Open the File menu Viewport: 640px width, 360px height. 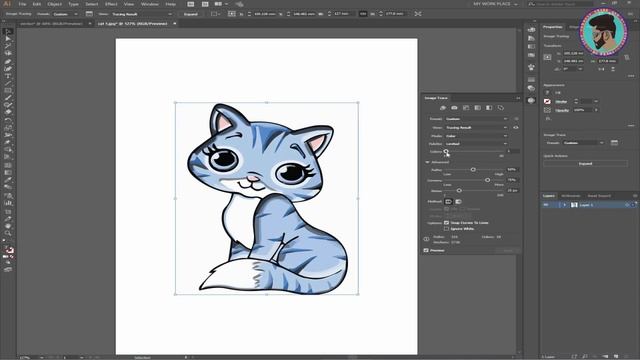click(22, 4)
